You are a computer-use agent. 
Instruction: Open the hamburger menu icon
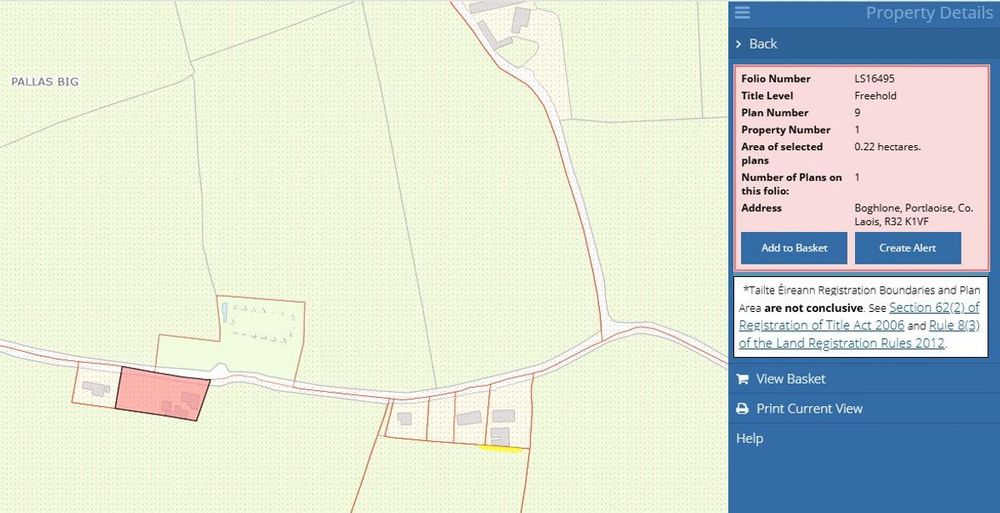[742, 13]
